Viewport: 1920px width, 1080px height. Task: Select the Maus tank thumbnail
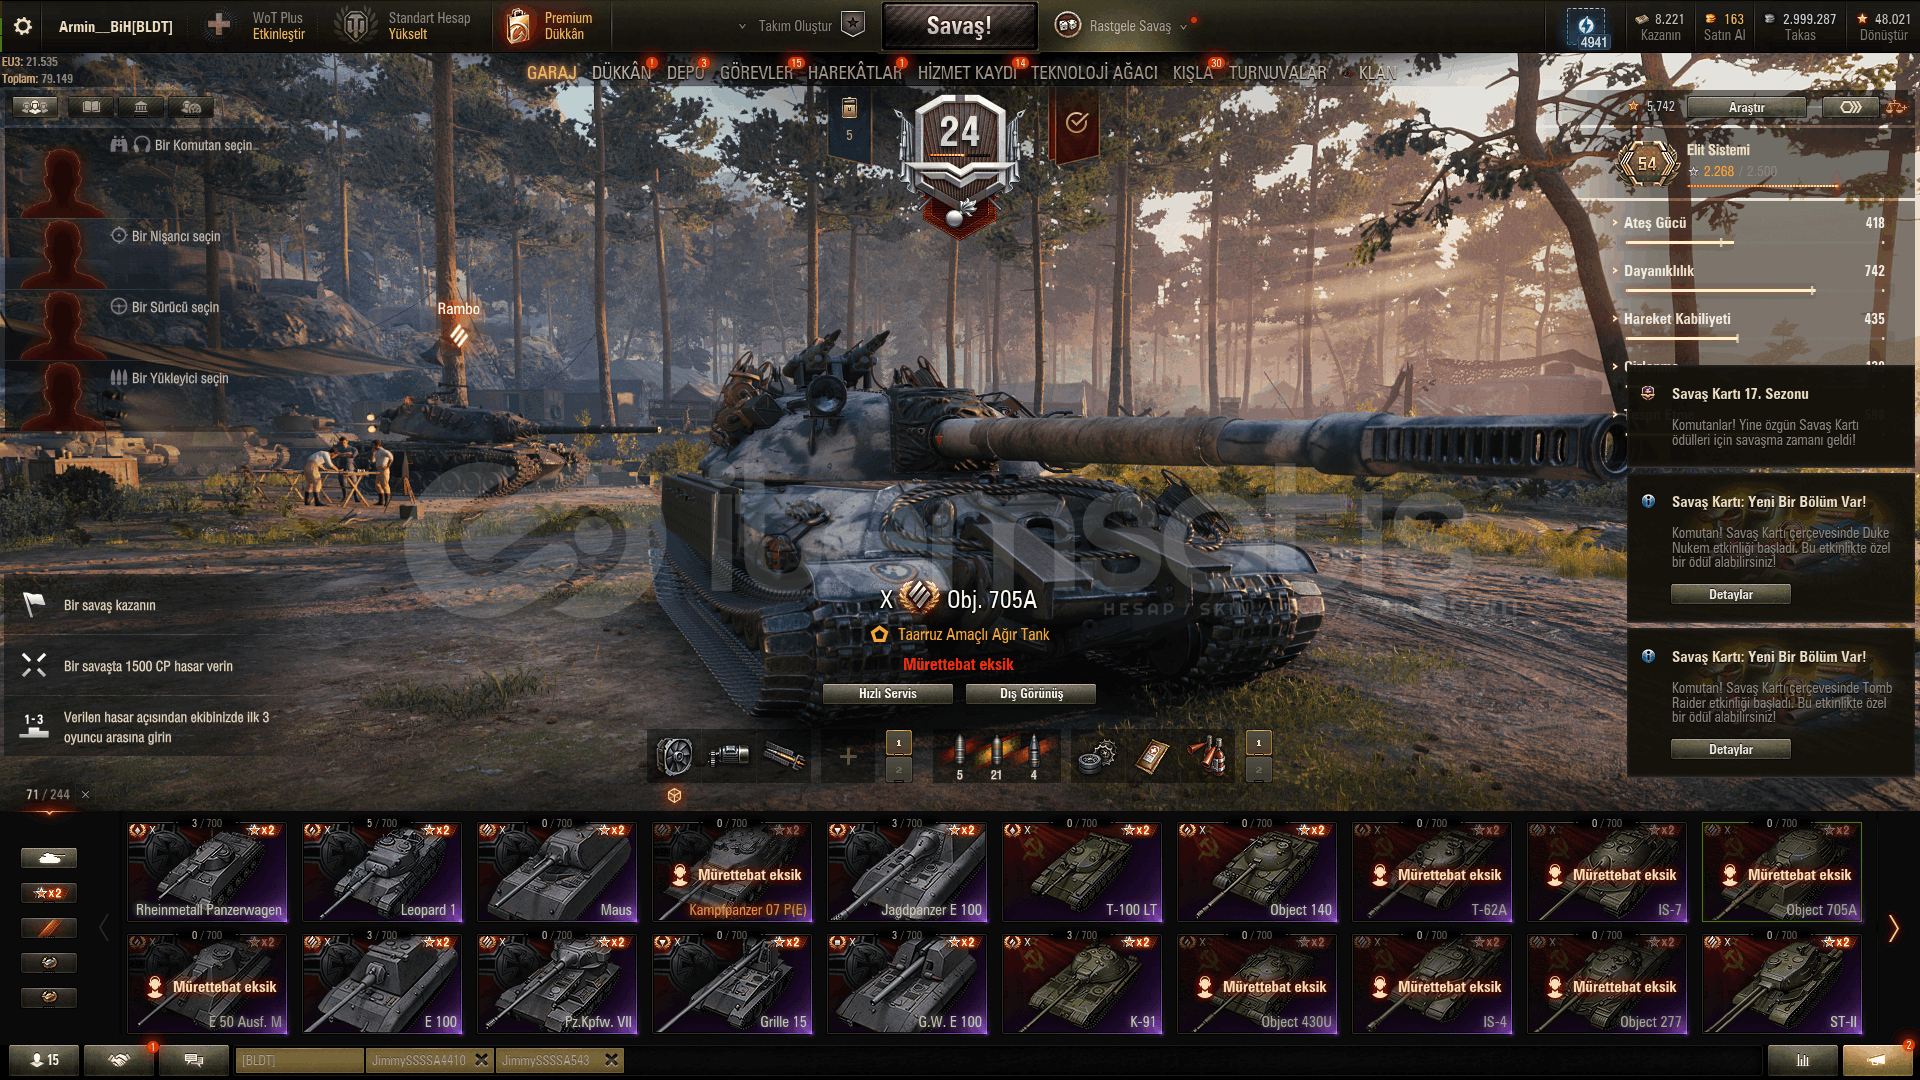coord(557,872)
